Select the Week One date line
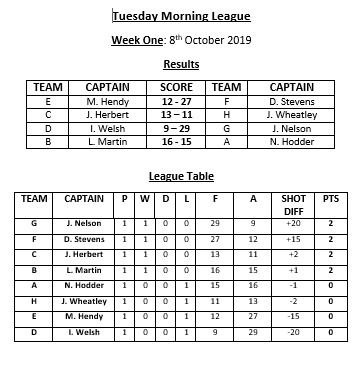Image resolution: width=362 pixels, height=388 pixels. (181, 40)
